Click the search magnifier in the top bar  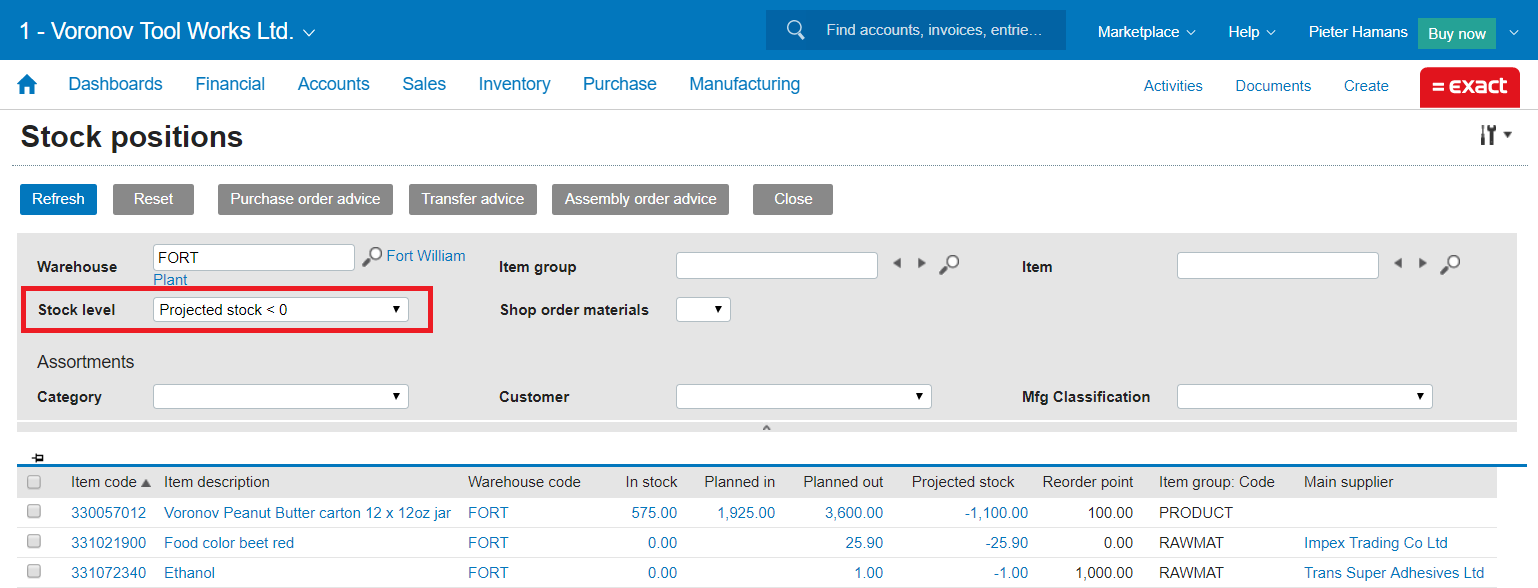point(796,30)
